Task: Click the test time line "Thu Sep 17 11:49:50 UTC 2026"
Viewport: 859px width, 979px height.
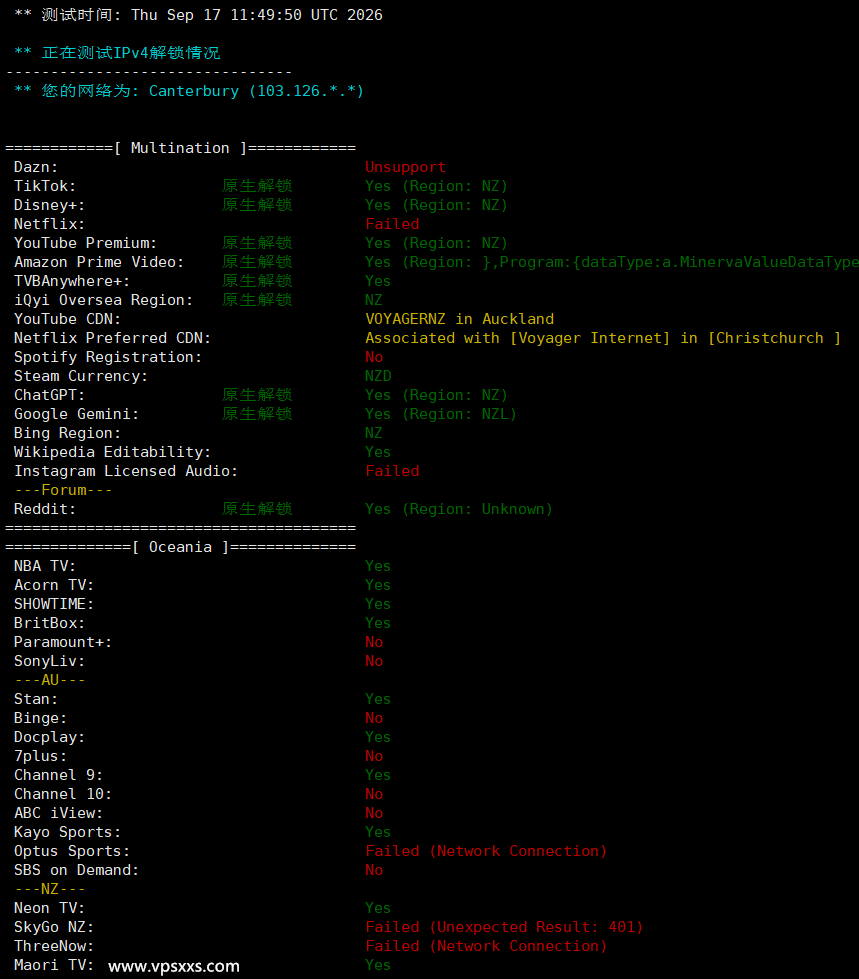Action: coord(257,15)
